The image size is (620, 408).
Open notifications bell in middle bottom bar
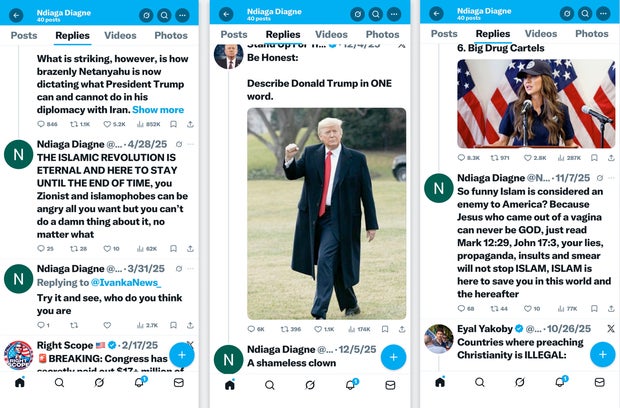[351, 384]
